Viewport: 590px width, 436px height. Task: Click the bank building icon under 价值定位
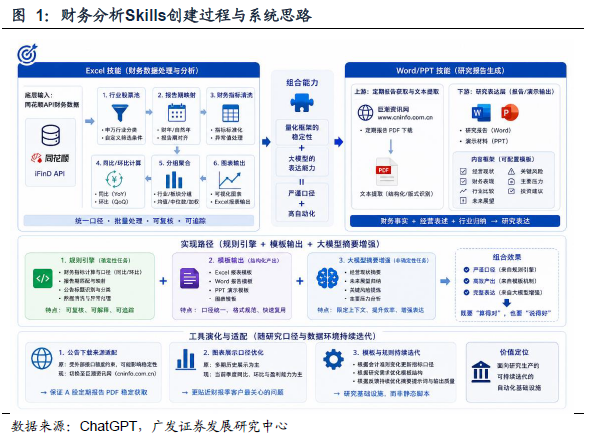tap(481, 372)
